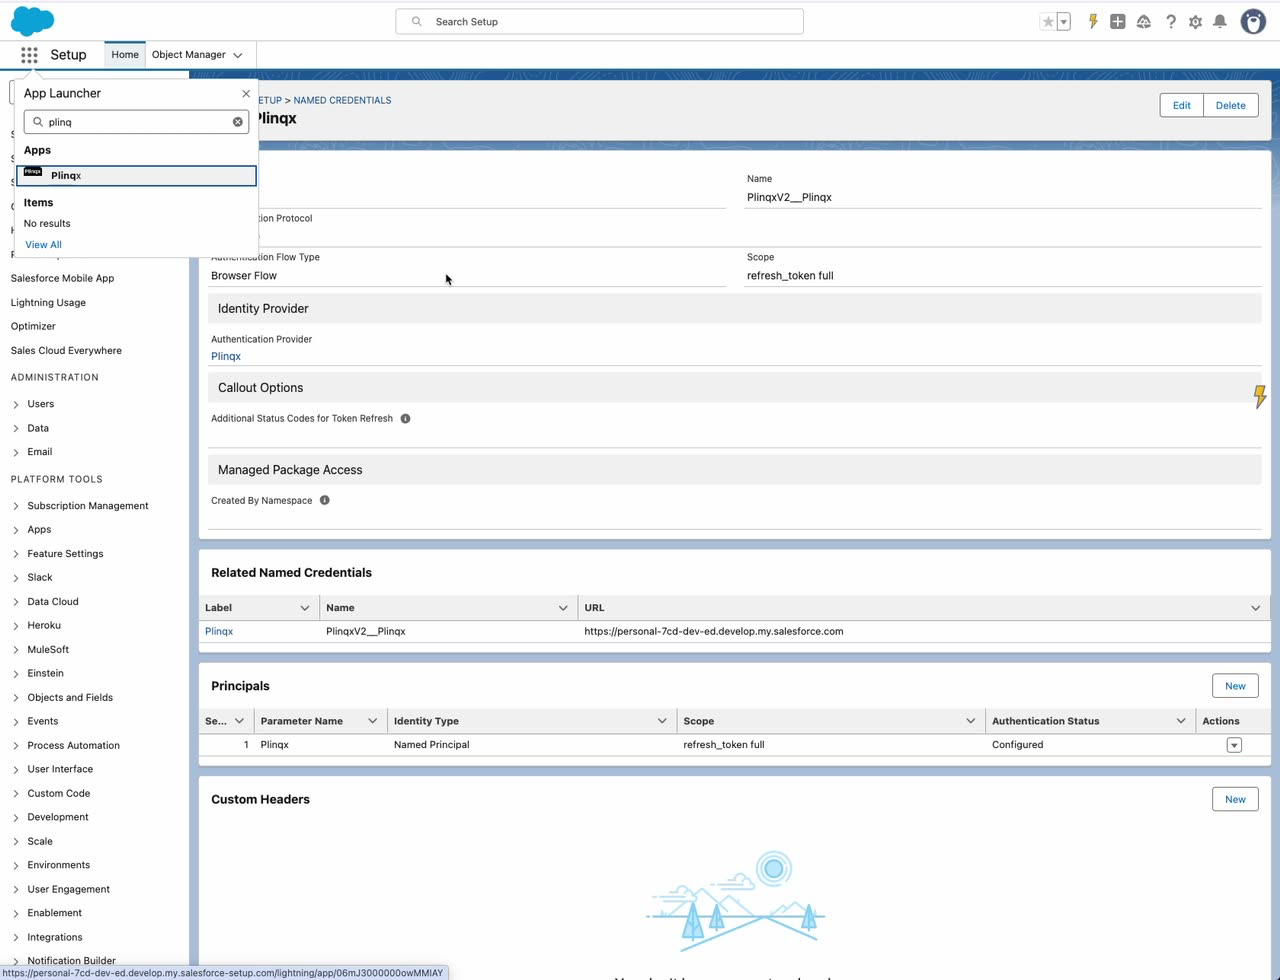1280x980 pixels.
Task: Open the Parameter Name column dropdown
Action: click(373, 721)
